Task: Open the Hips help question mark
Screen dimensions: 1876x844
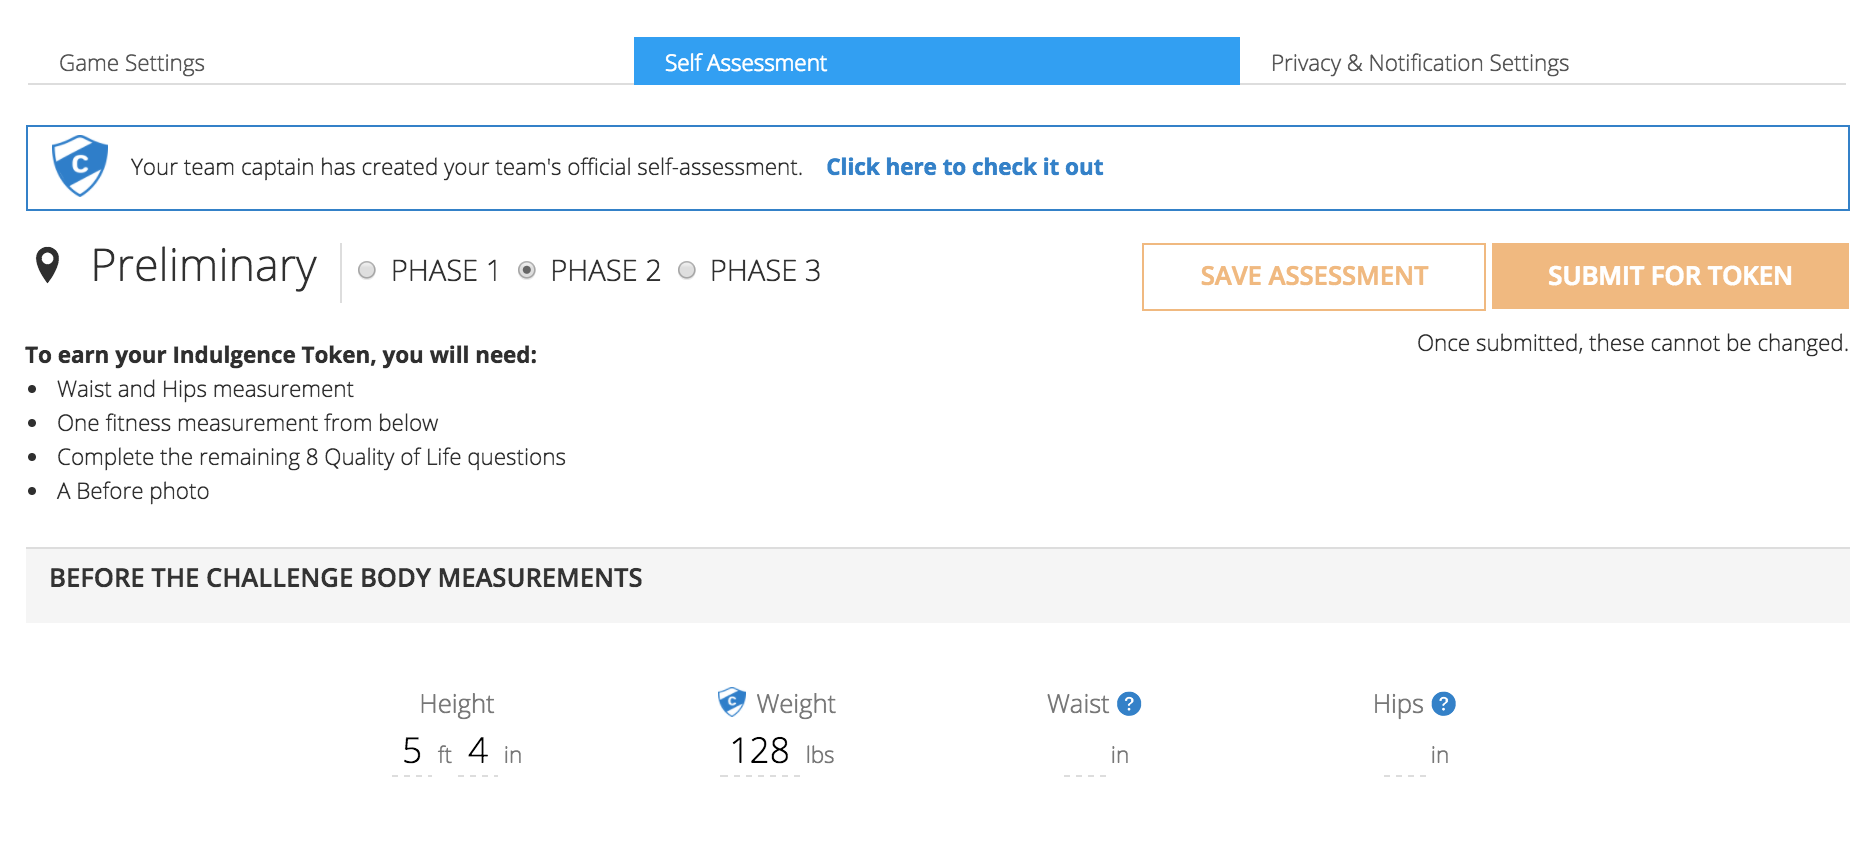Action: point(1443,704)
